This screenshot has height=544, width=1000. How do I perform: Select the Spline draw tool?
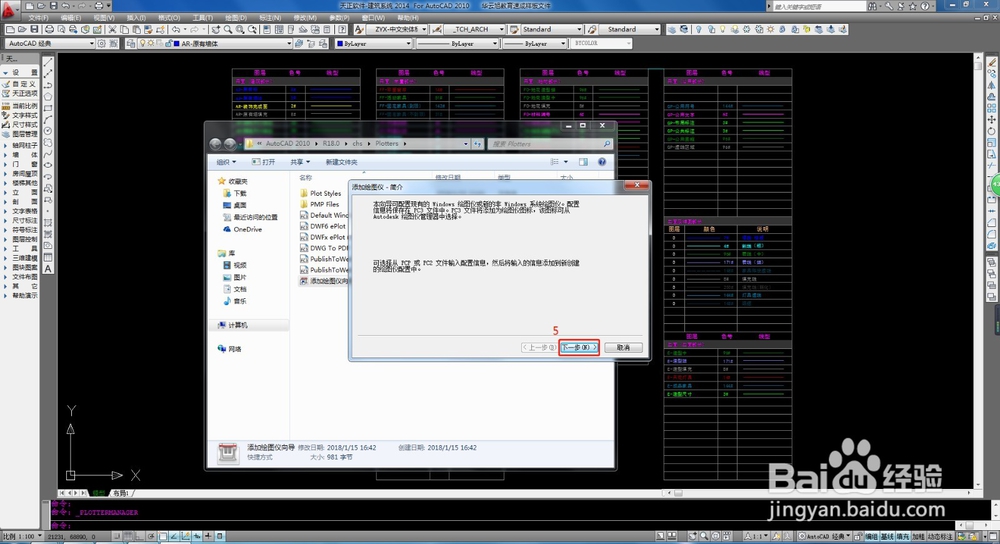coord(48,154)
